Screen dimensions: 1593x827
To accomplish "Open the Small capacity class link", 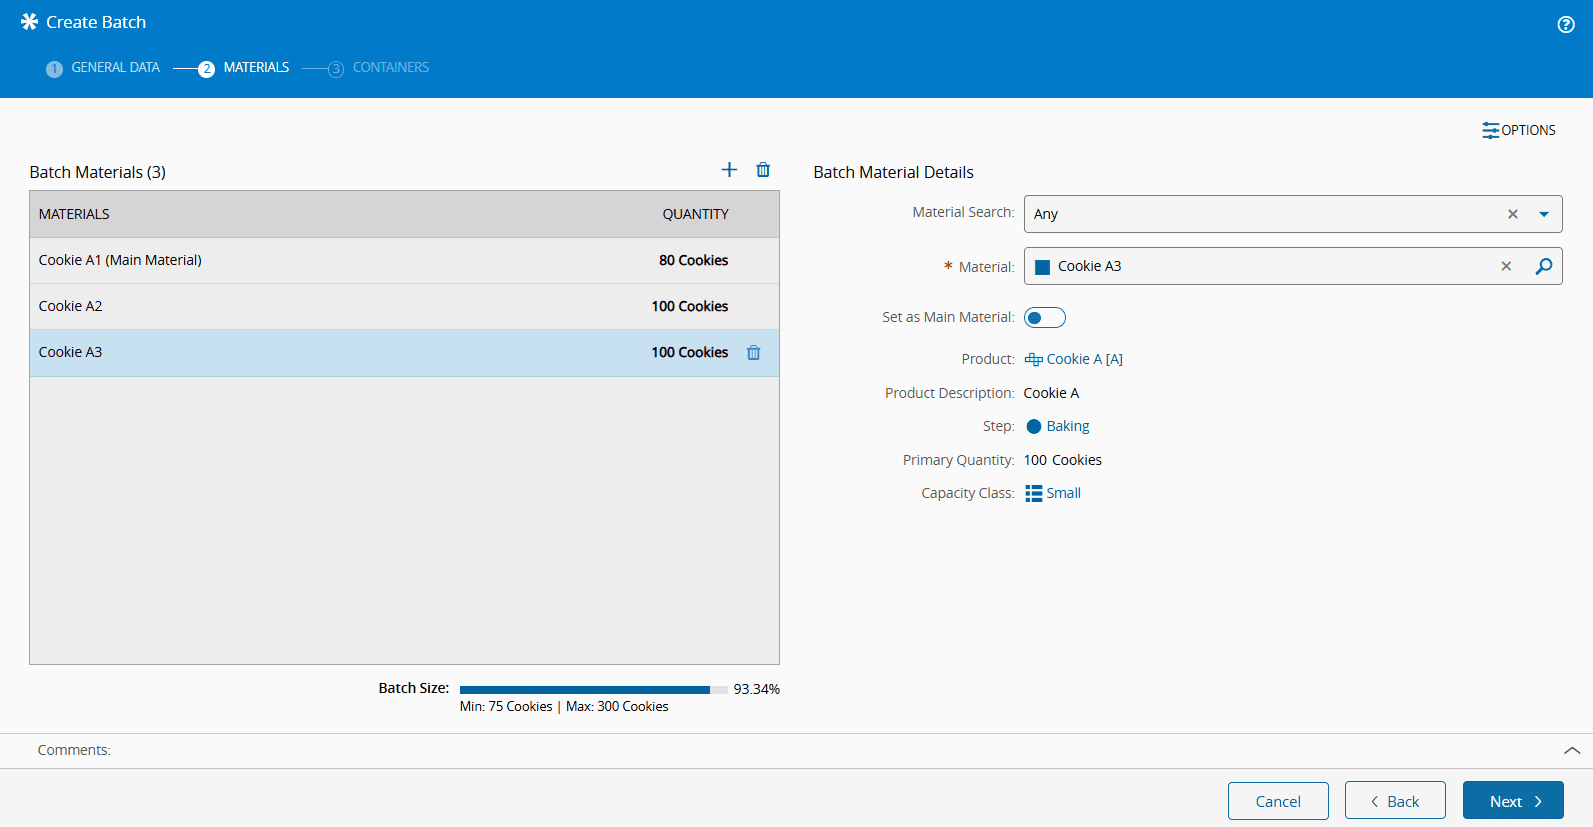I will [x=1063, y=493].
